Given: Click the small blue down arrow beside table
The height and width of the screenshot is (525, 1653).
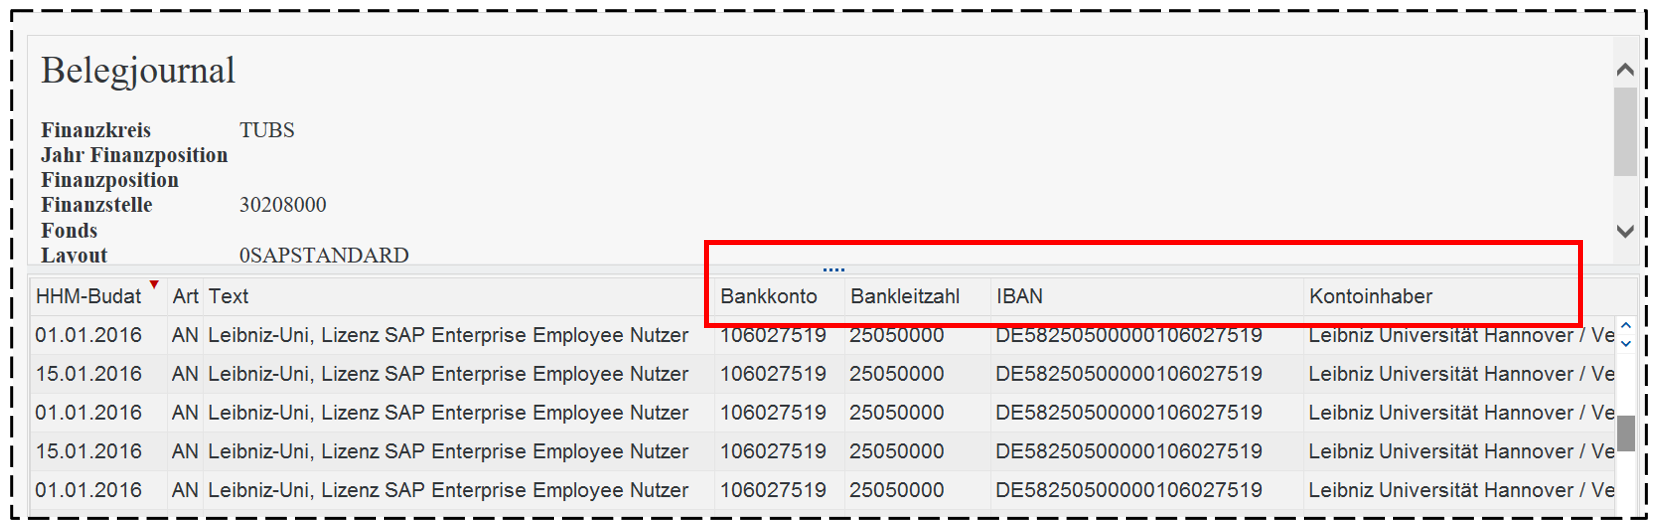Looking at the screenshot, I should (1626, 343).
